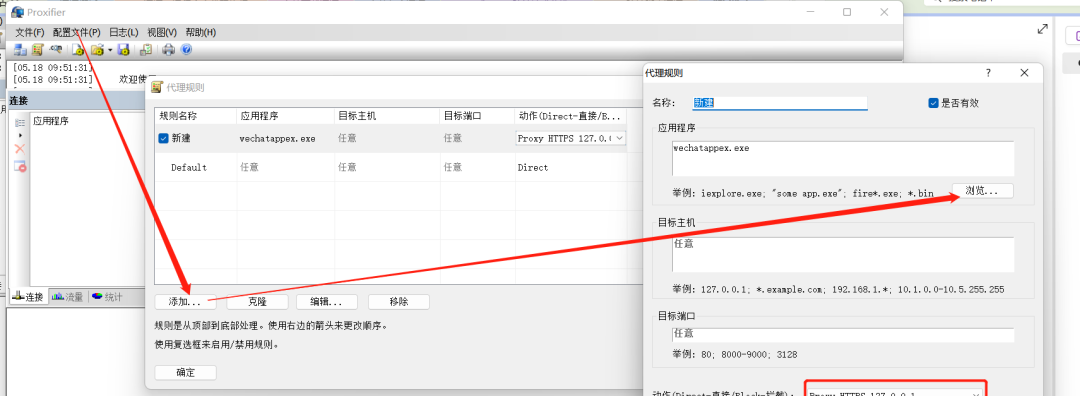
Task: Click 应用程序 column header in 连接 panel
Action: click(51, 121)
